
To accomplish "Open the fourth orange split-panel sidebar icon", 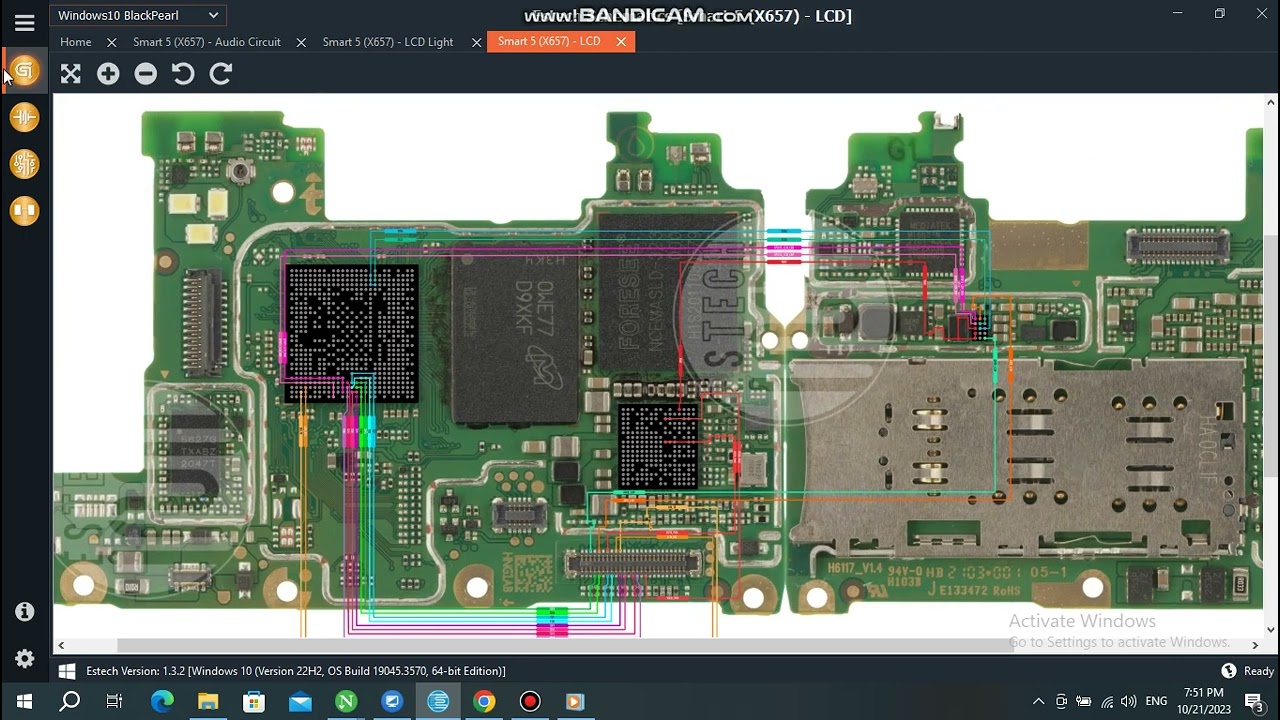I will pyautogui.click(x=24, y=210).
